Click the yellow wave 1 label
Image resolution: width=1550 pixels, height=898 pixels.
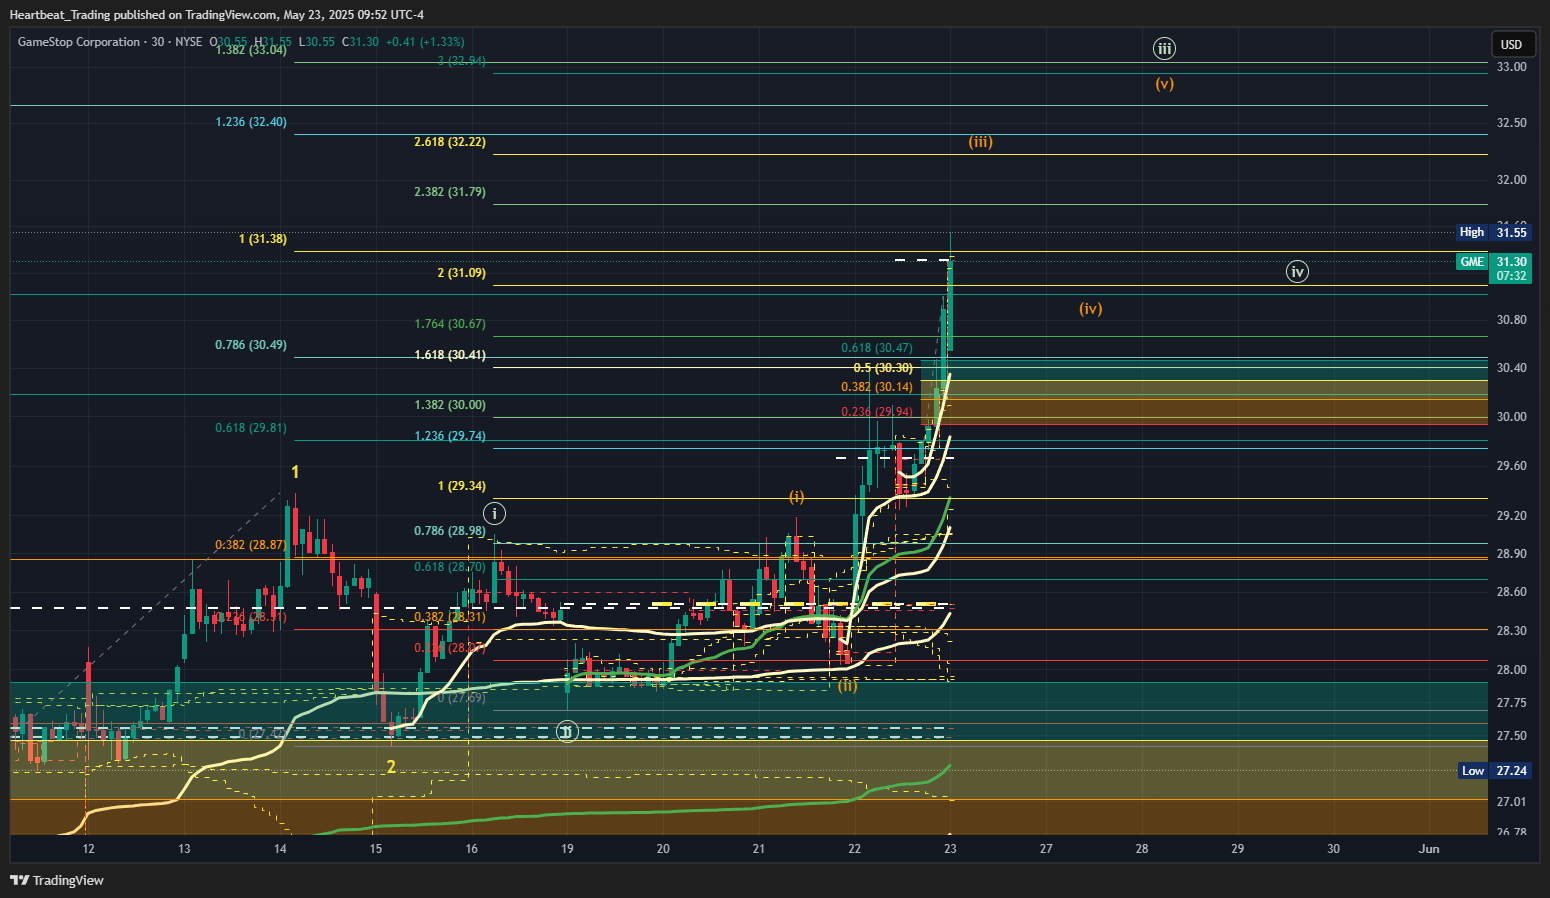tap(295, 472)
